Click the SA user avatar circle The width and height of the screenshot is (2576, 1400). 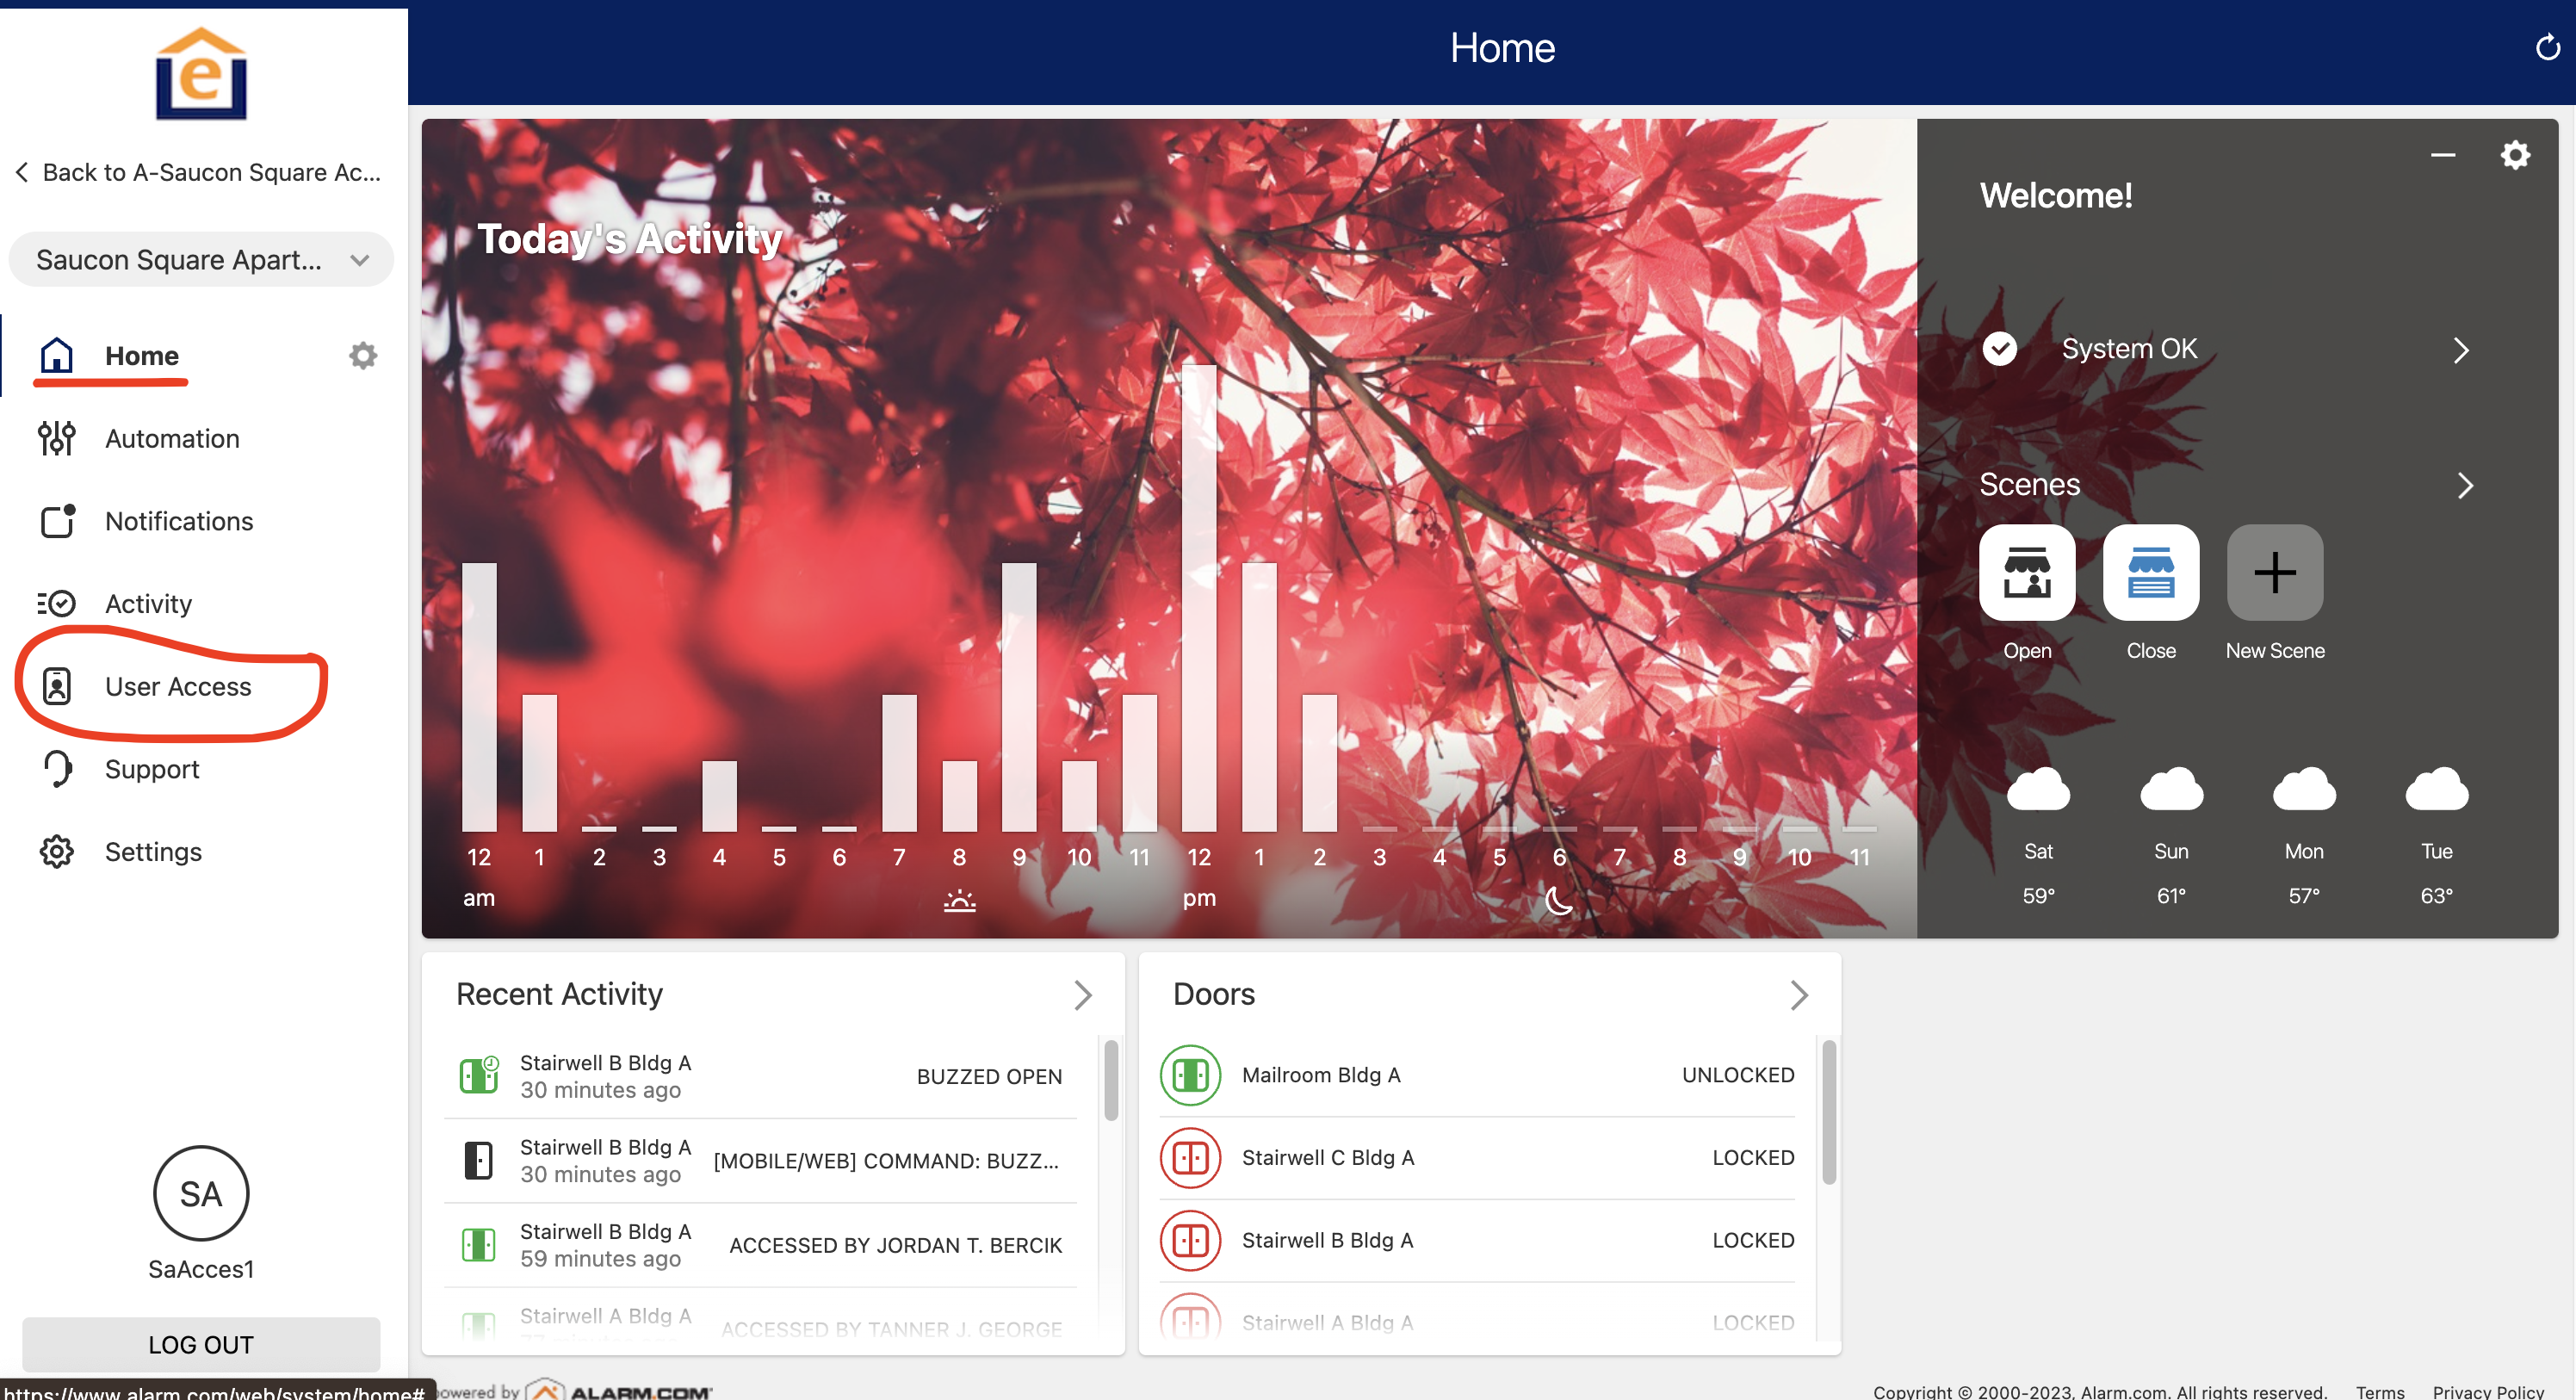click(x=201, y=1193)
